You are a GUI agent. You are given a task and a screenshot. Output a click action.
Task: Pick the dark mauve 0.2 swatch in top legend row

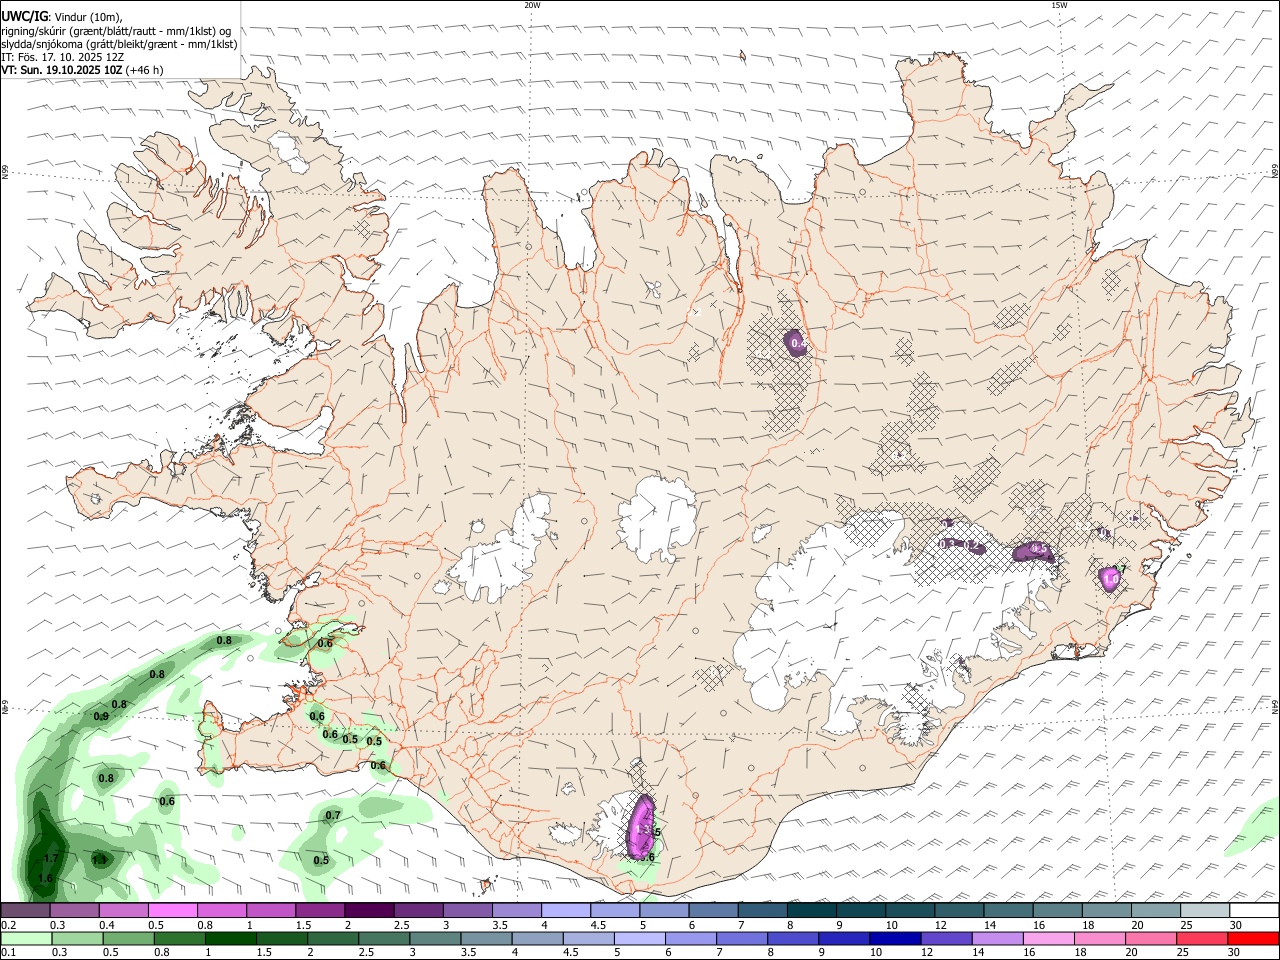click(x=25, y=910)
